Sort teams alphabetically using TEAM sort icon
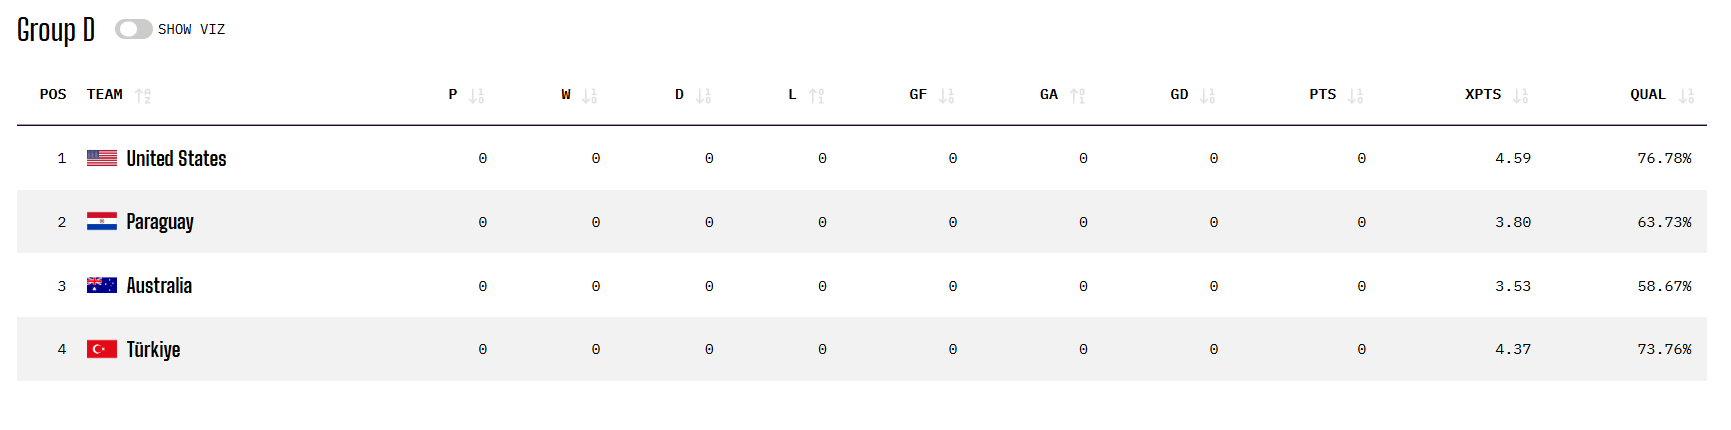This screenshot has width=1731, height=430. click(143, 96)
